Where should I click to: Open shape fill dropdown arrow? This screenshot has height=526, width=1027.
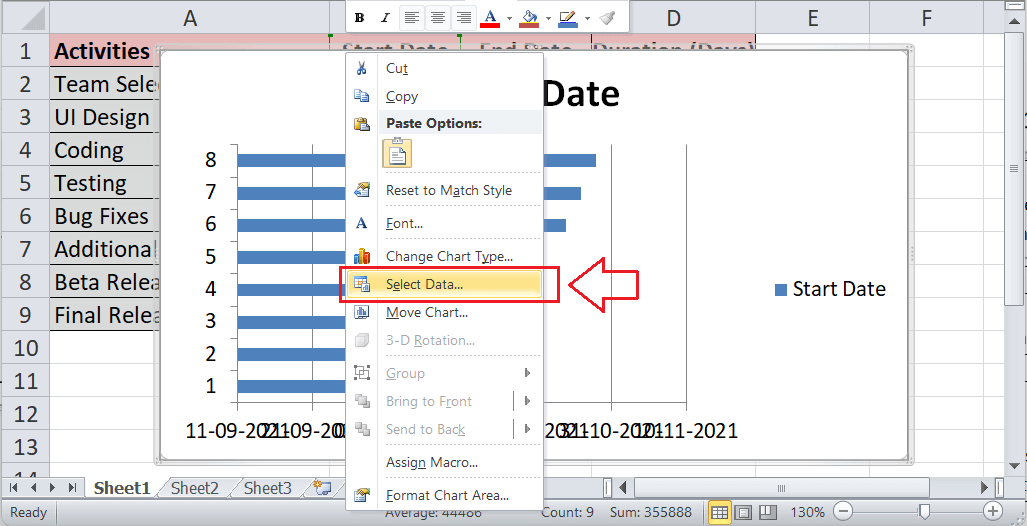(548, 18)
